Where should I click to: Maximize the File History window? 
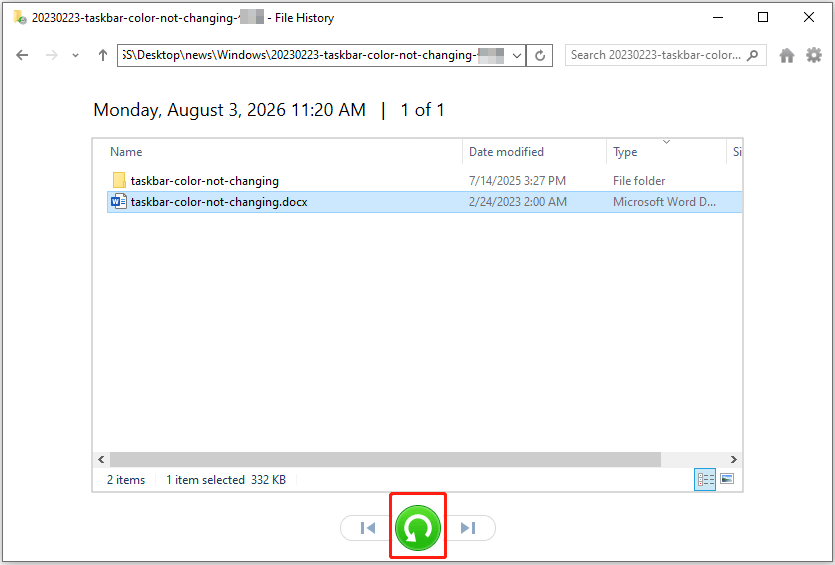click(x=763, y=17)
